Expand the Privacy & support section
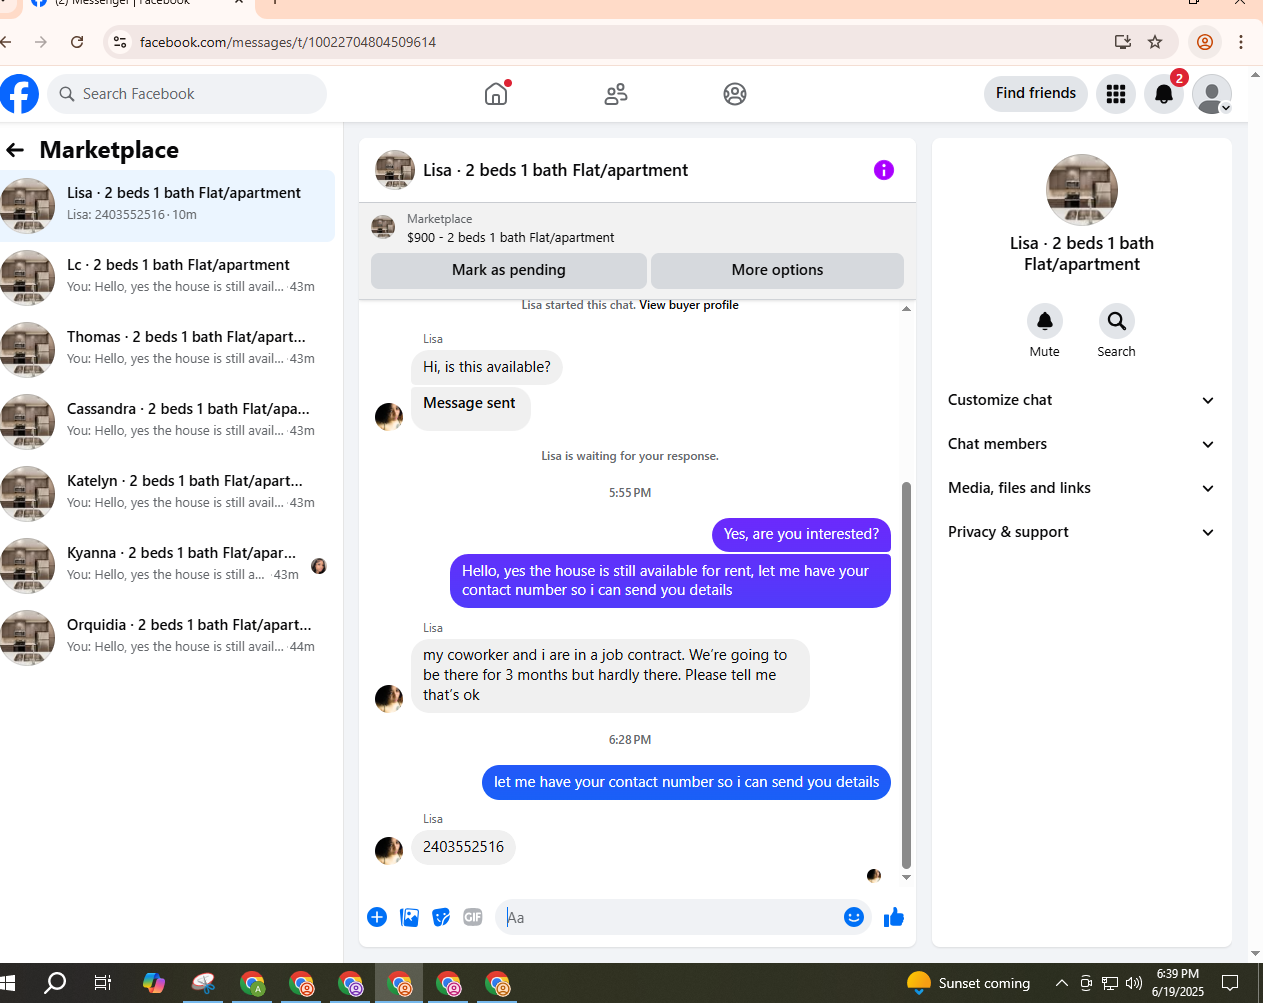Image resolution: width=1263 pixels, height=1003 pixels. [1081, 532]
